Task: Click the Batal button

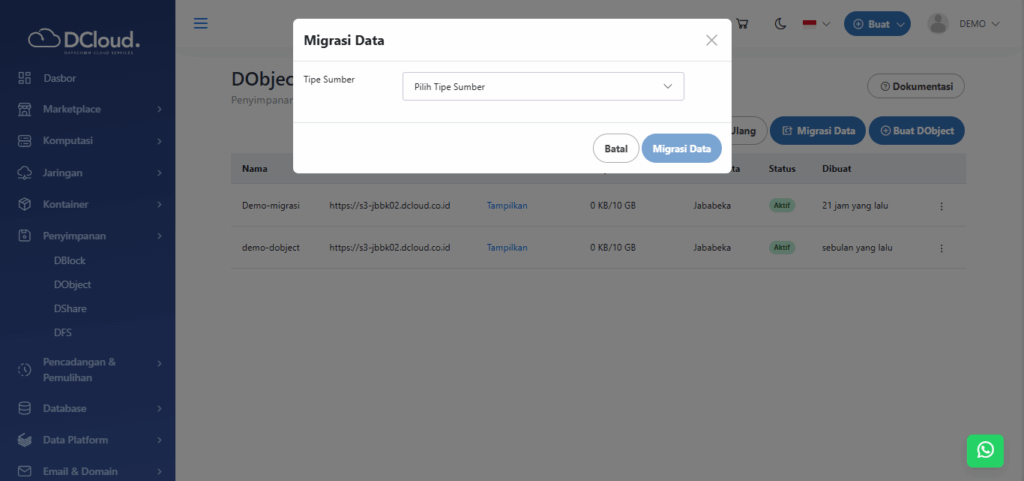Action: click(615, 149)
